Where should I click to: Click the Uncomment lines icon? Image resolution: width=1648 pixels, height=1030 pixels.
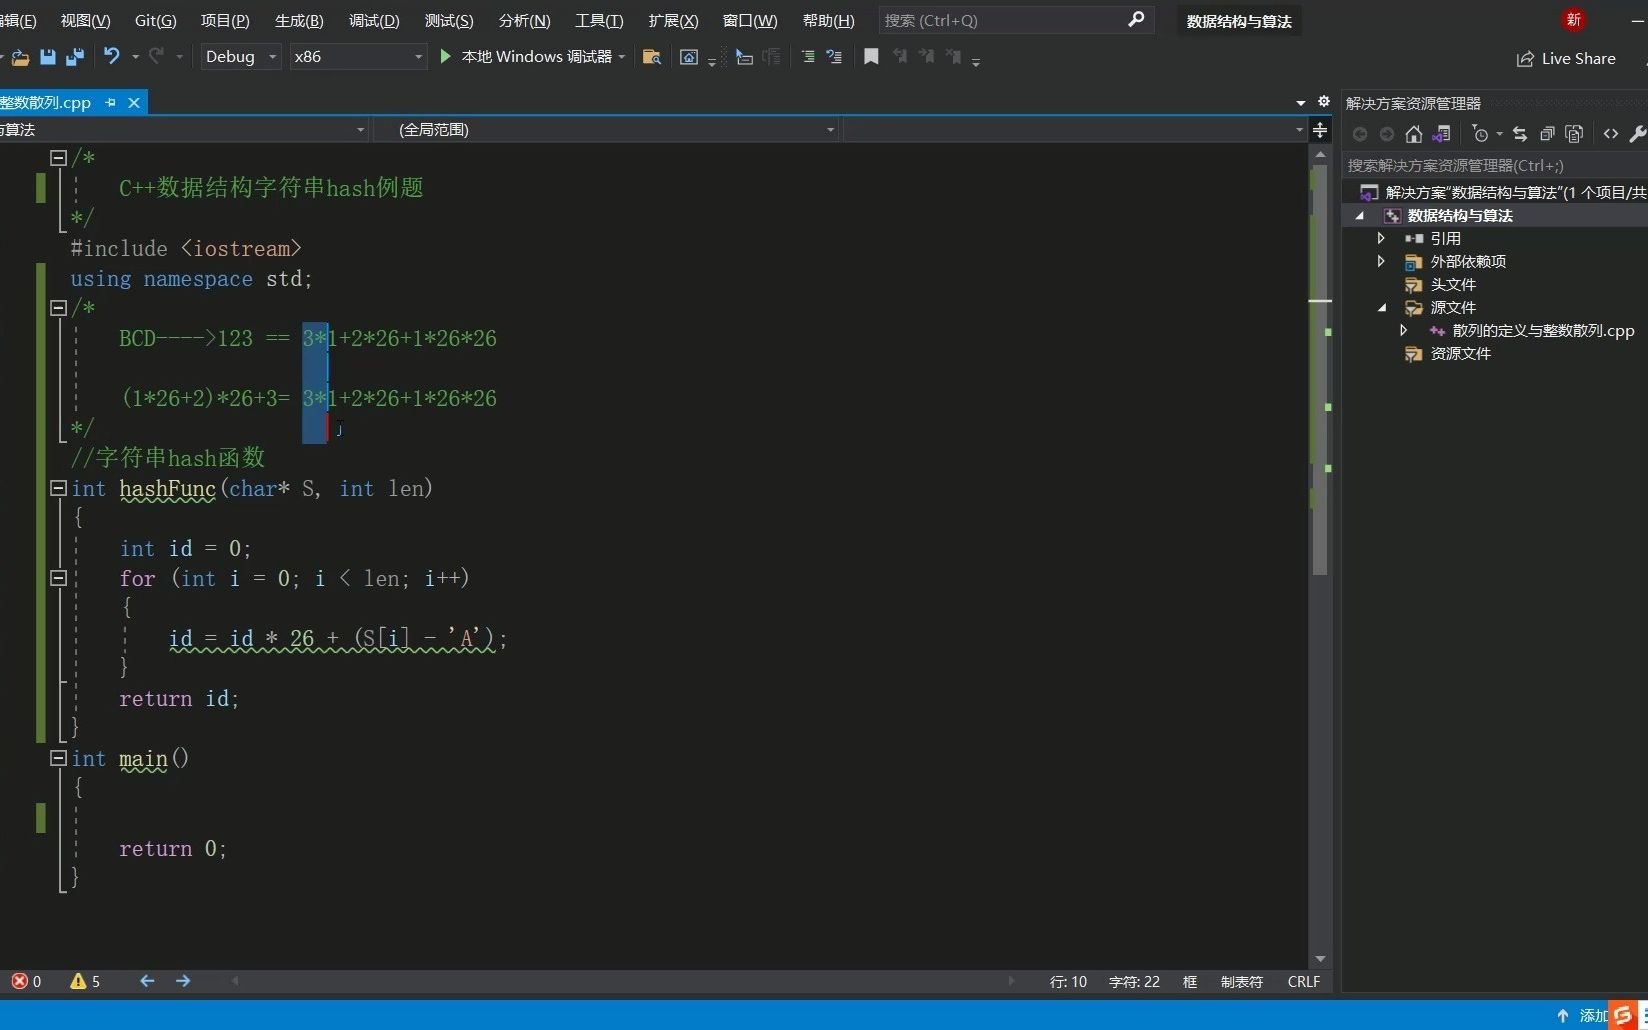pos(833,57)
